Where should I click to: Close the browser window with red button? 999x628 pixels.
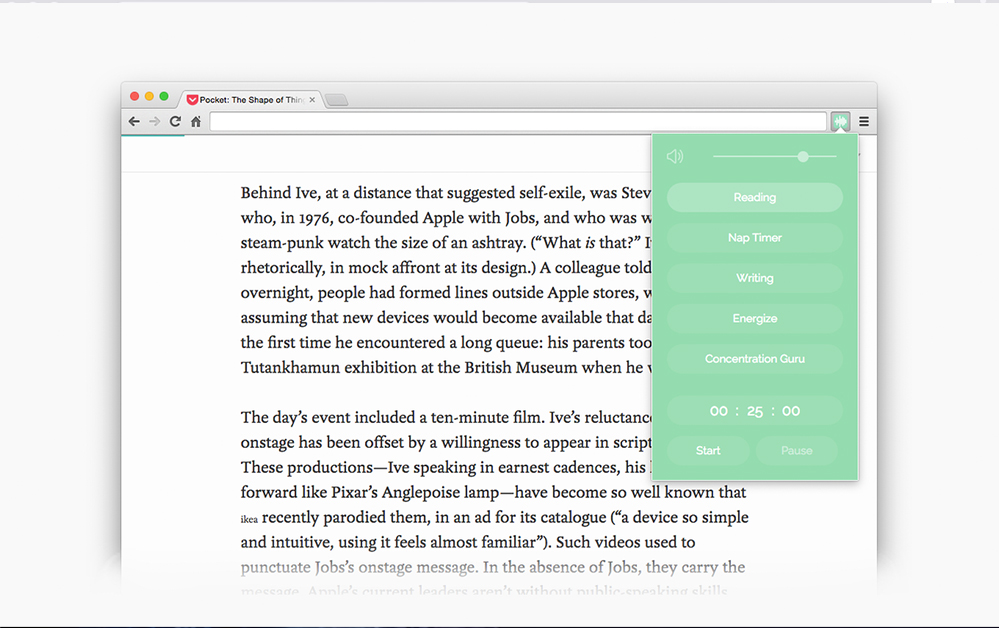[134, 96]
